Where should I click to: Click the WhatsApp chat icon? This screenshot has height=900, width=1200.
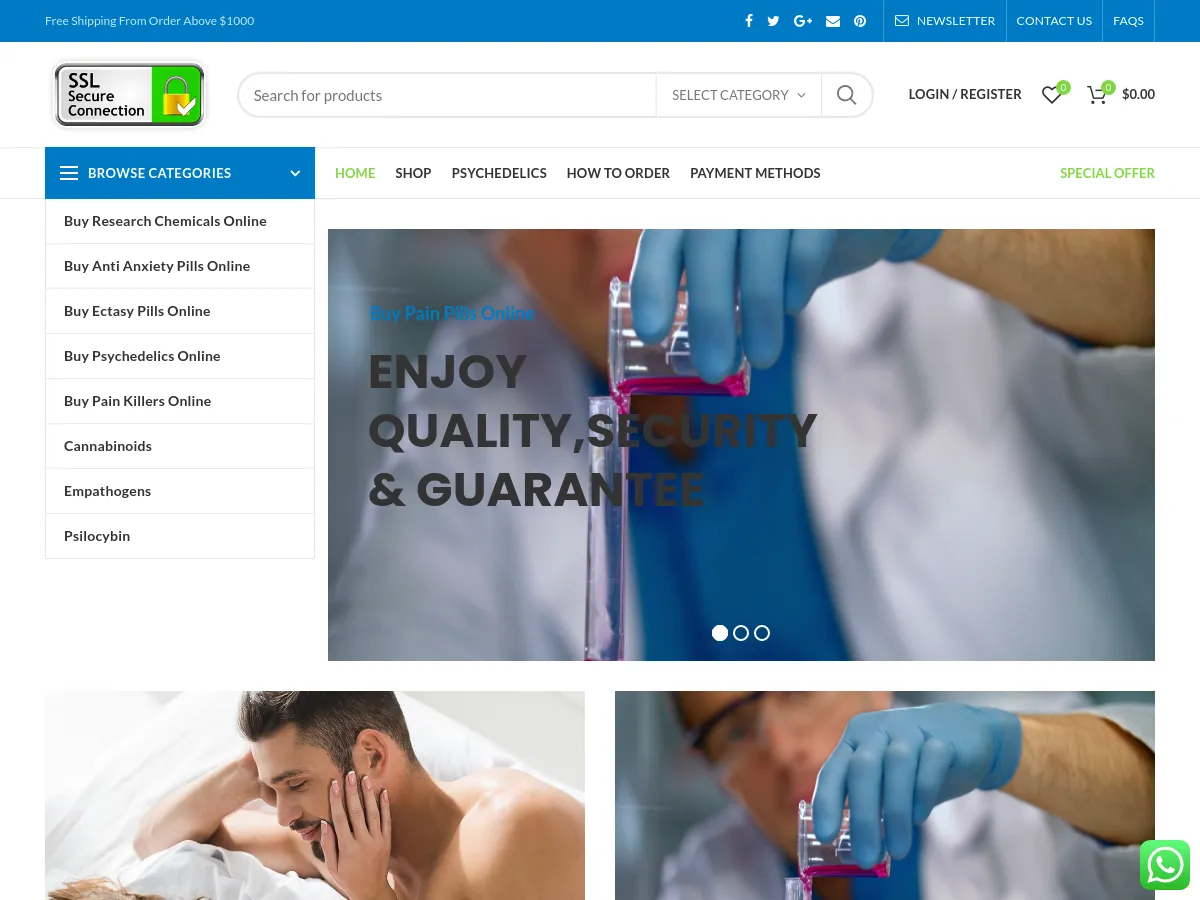pyautogui.click(x=1165, y=865)
